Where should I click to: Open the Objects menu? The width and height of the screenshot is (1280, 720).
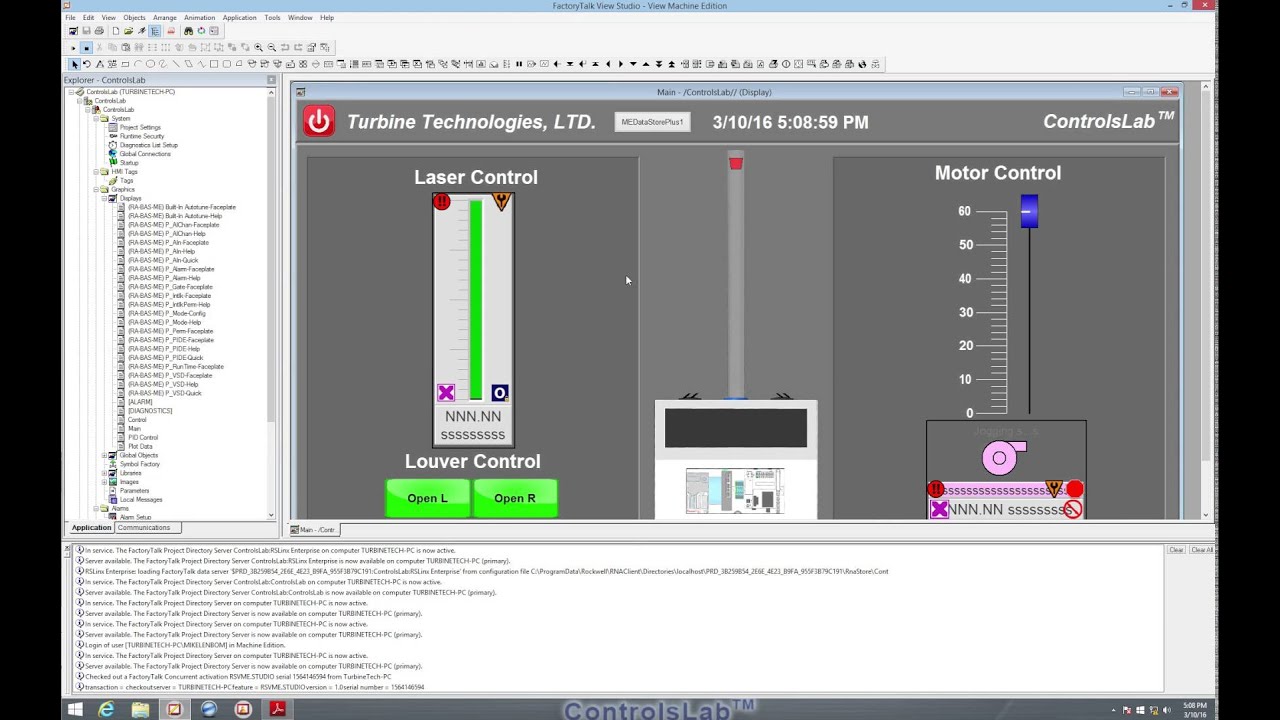[134, 17]
